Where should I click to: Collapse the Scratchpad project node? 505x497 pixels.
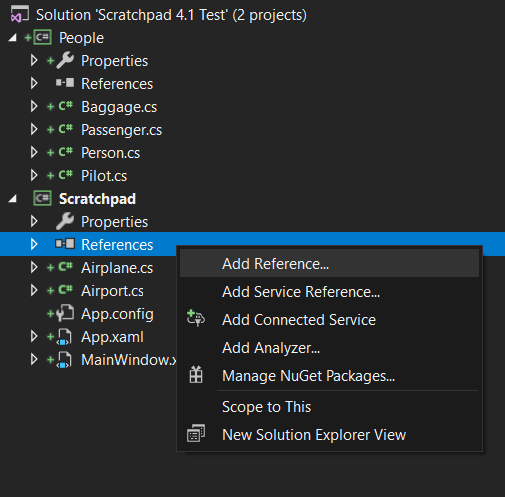(x=13, y=199)
